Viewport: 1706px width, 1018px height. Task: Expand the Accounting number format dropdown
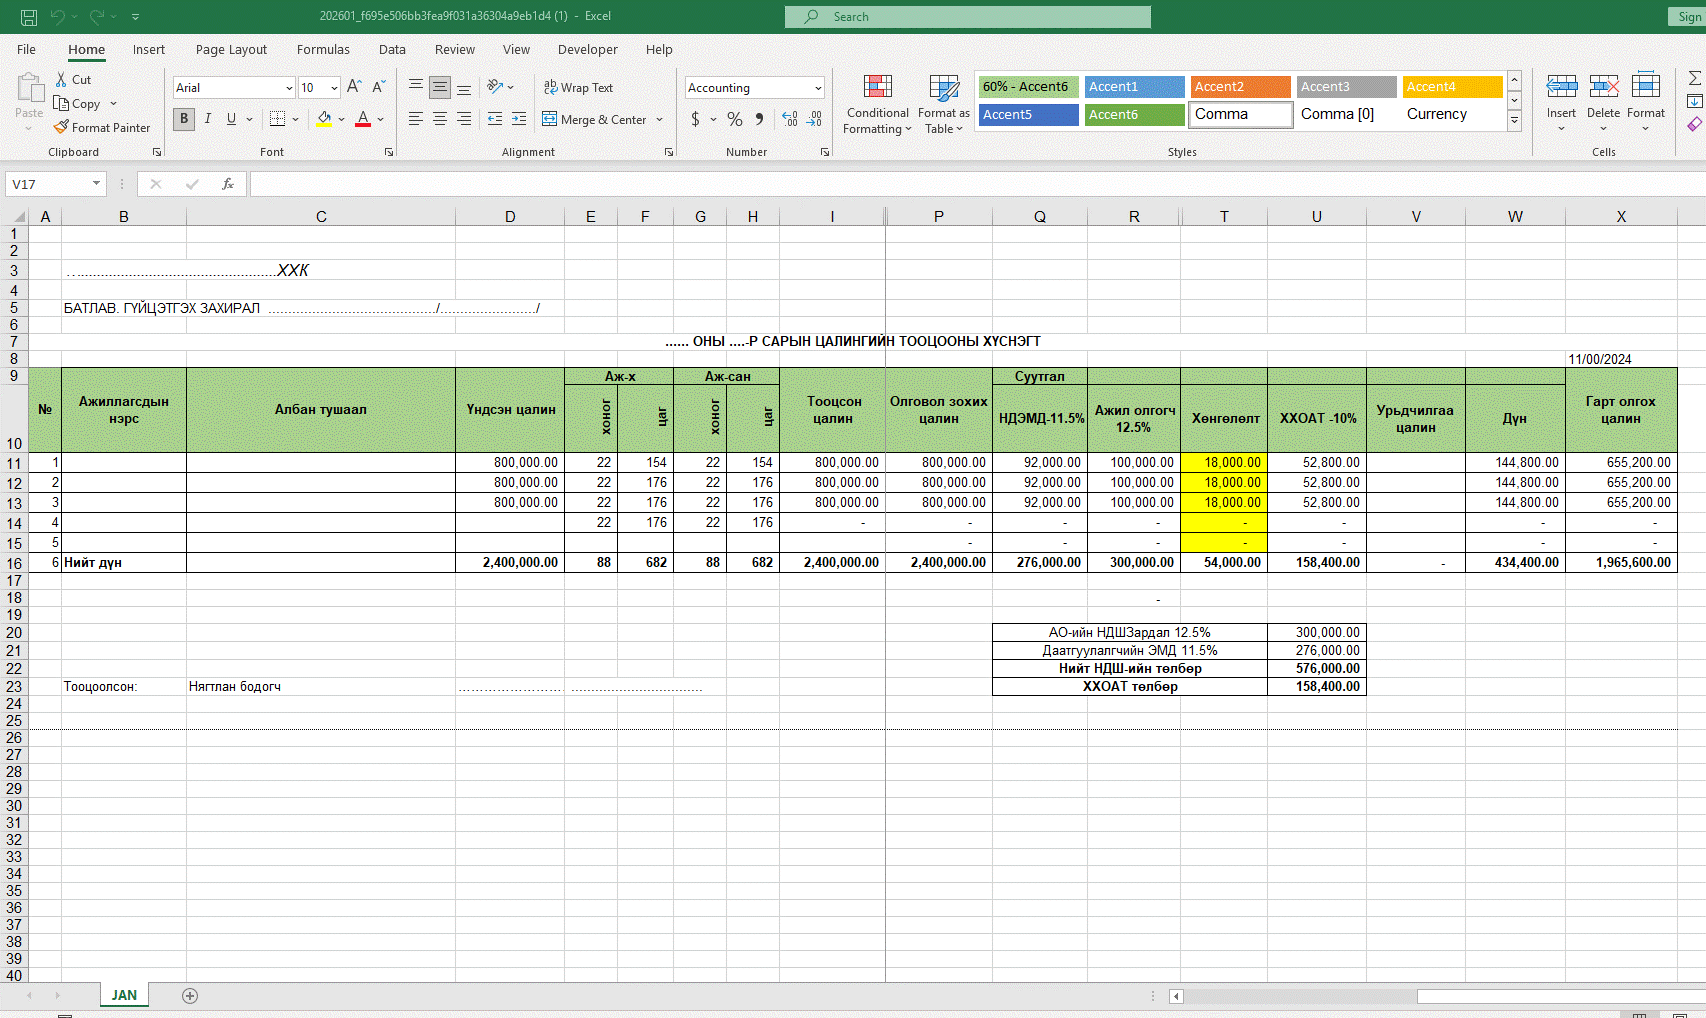pos(817,88)
